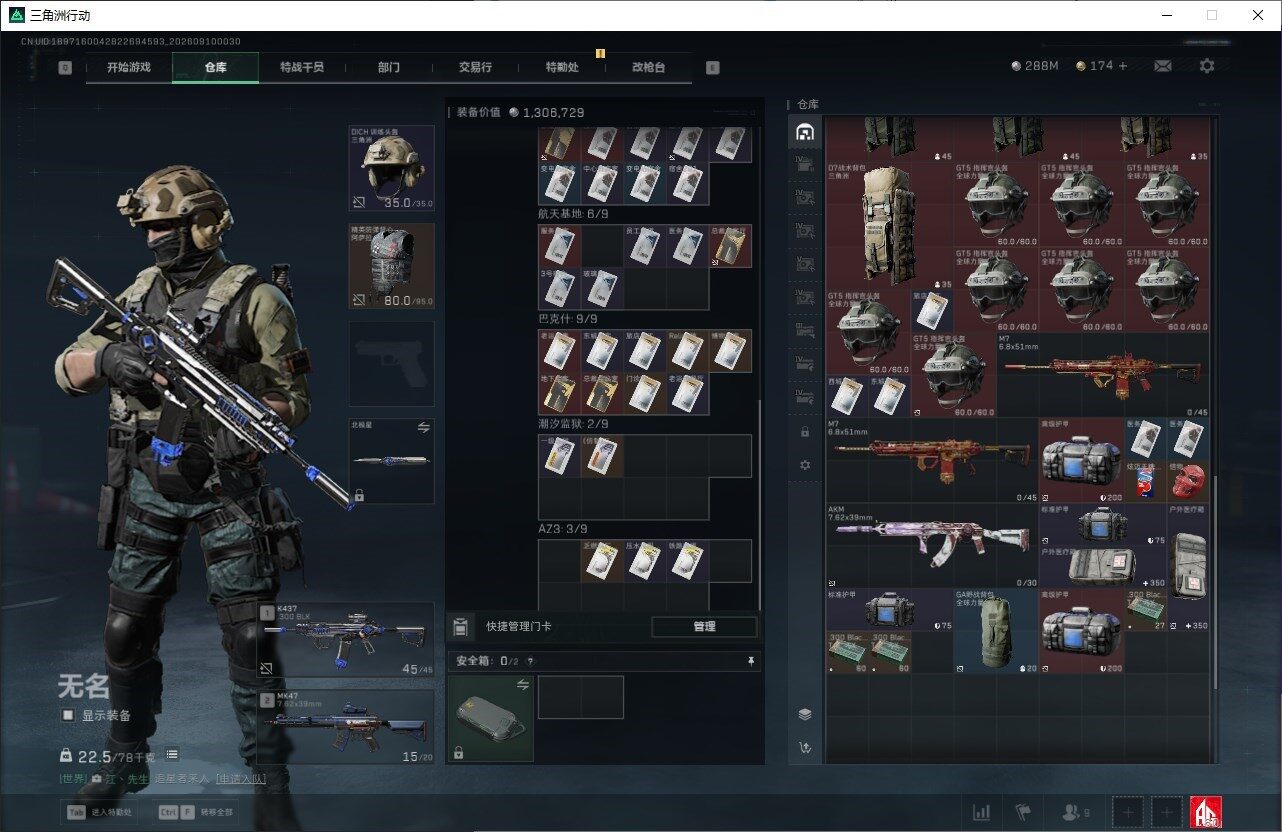Click the add currency plus next to 174
1282x832 pixels.
(x=1122, y=66)
